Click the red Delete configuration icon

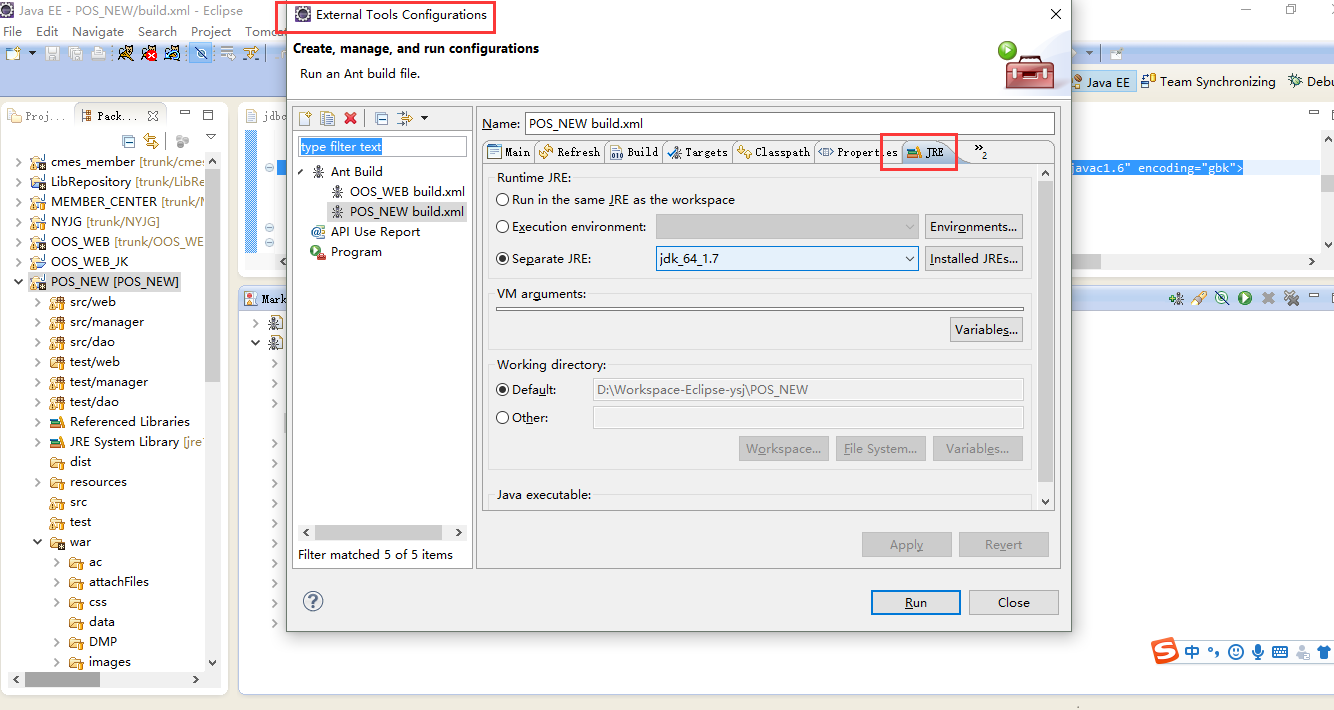[x=350, y=118]
